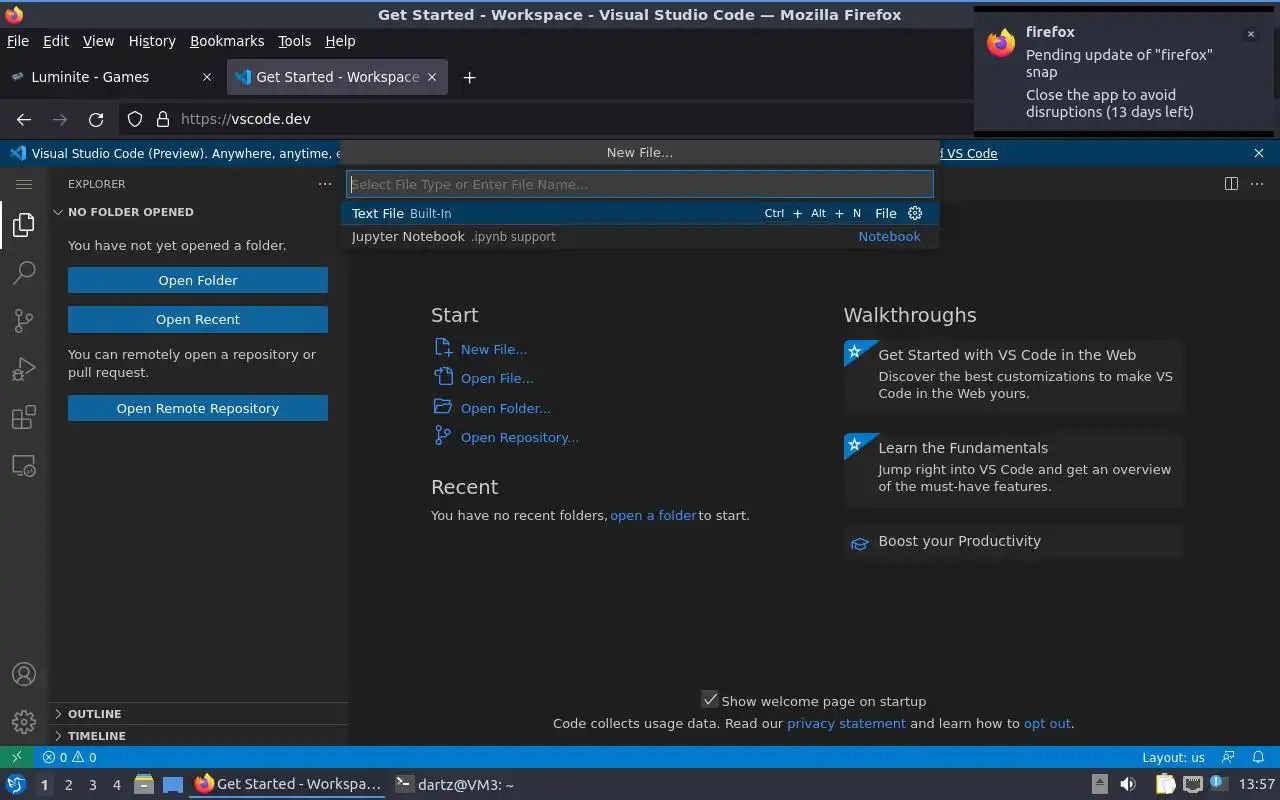The image size is (1280, 800).
Task: Dismiss the firefox snap update notification
Action: [1250, 34]
